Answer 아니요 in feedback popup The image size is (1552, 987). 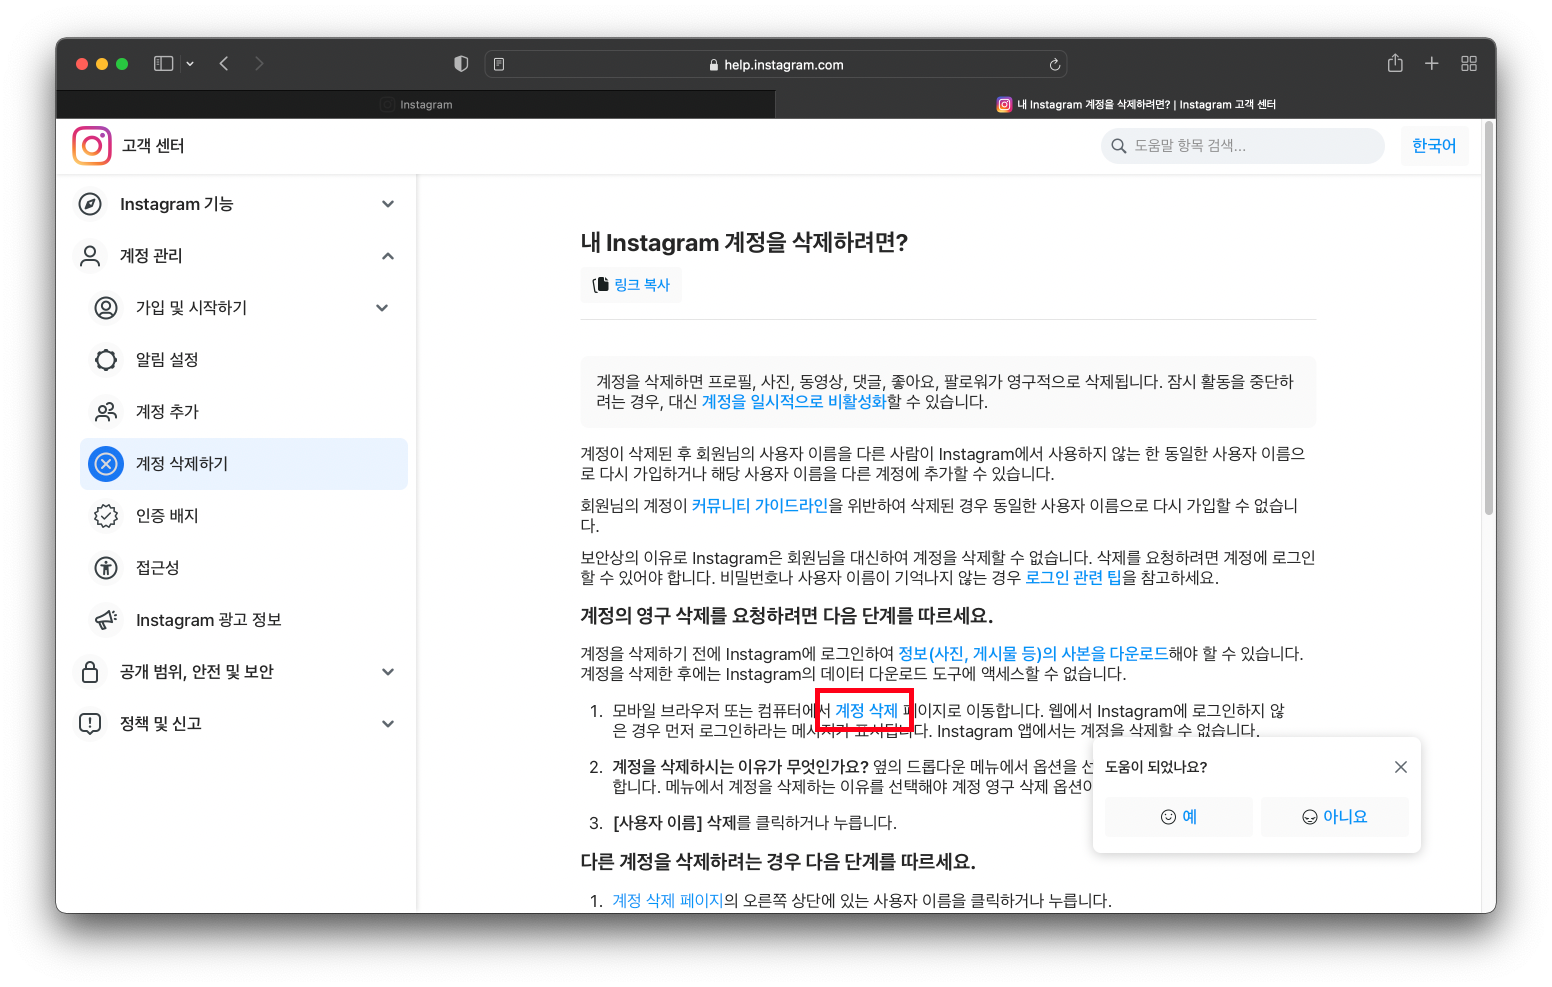coord(1335,817)
